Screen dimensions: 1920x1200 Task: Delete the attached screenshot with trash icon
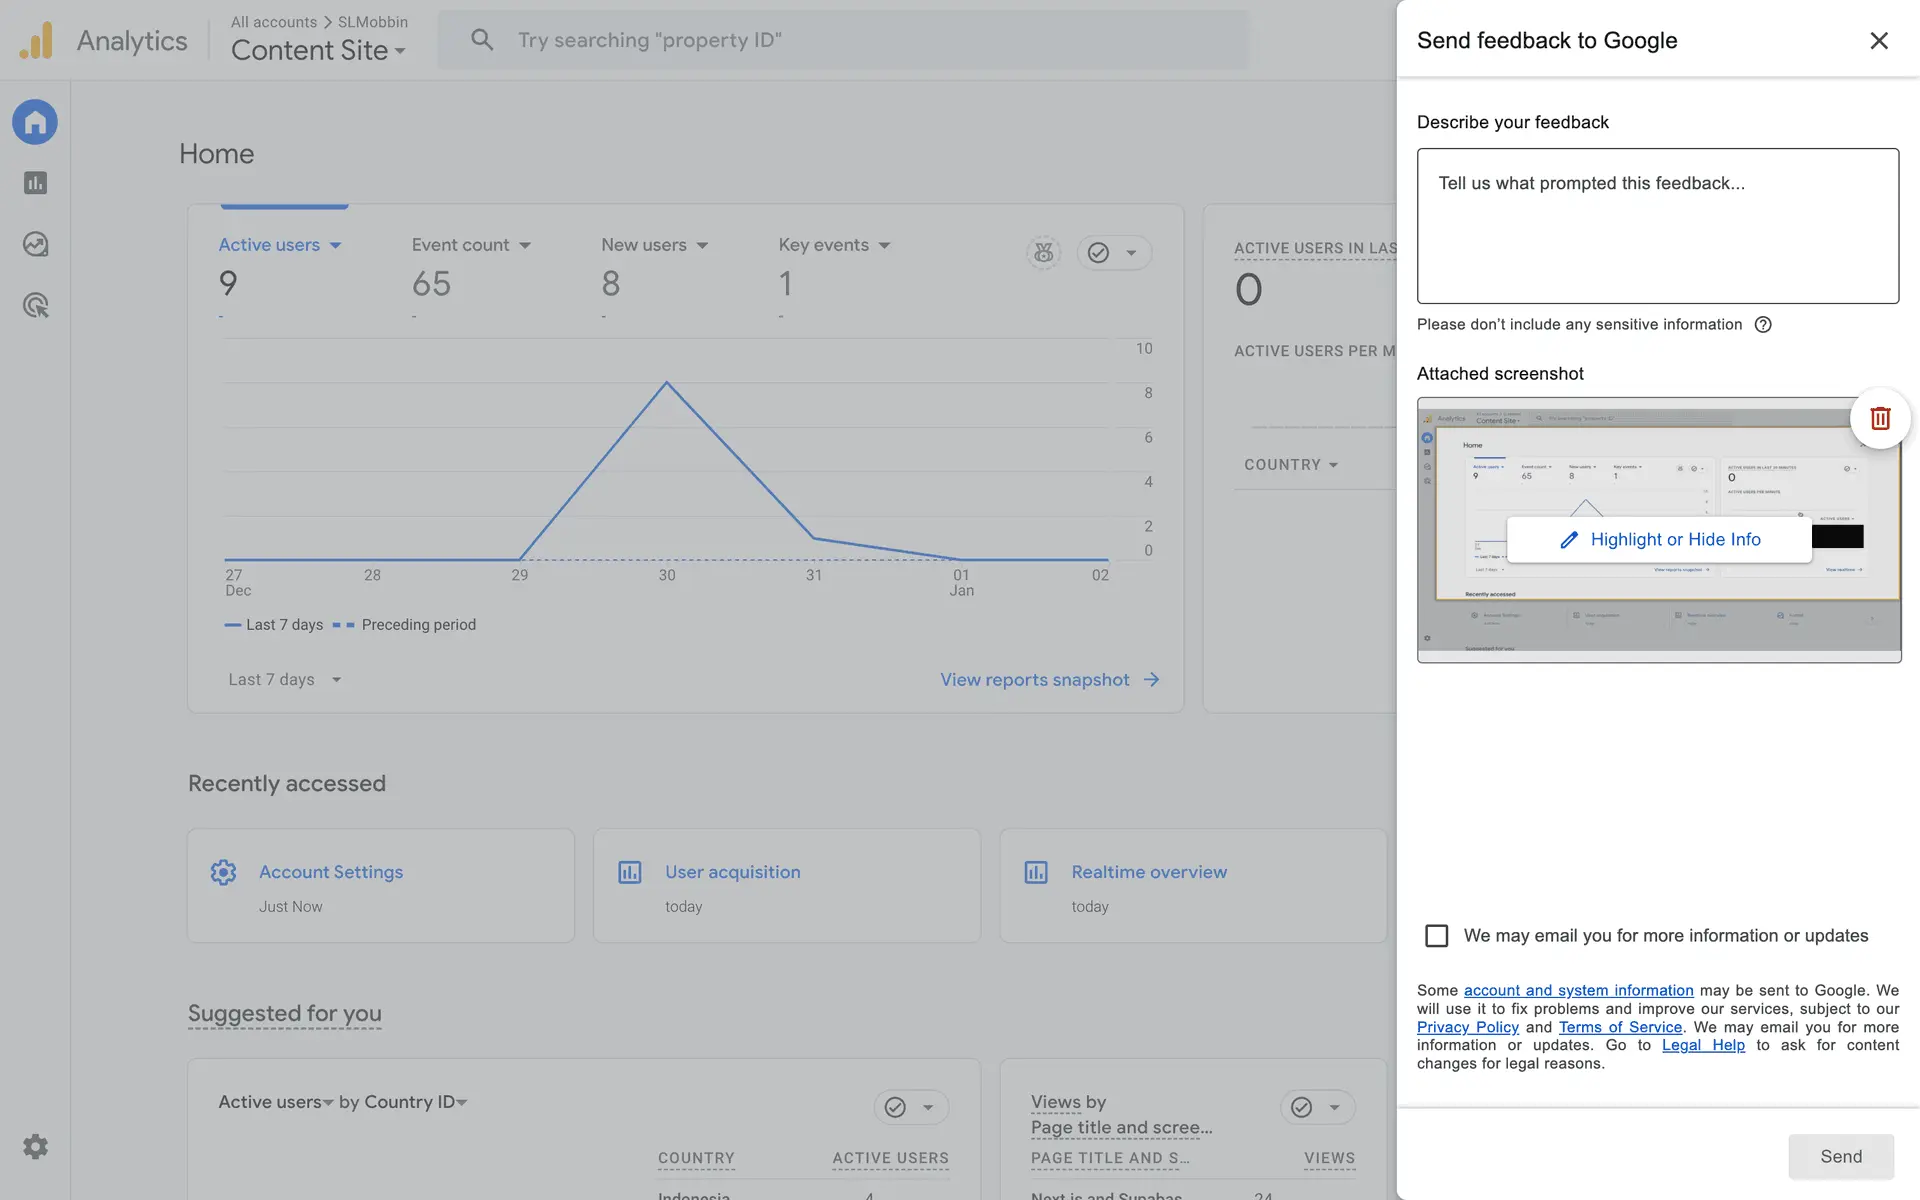point(1880,418)
